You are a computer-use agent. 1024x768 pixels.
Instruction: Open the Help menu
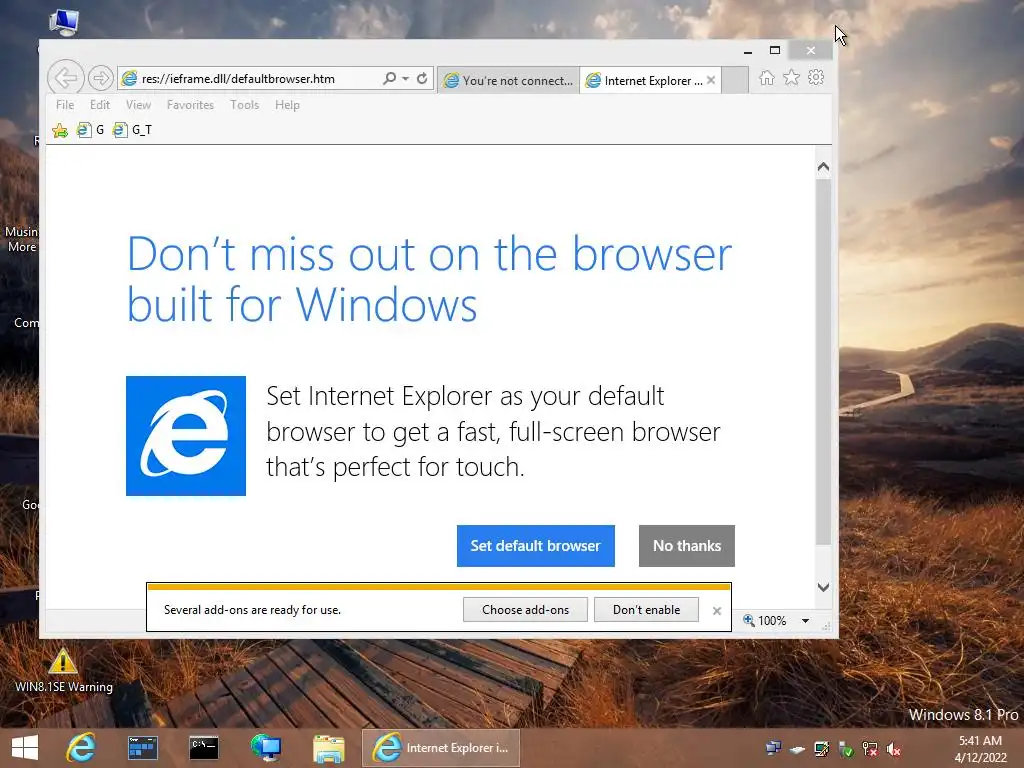(287, 104)
